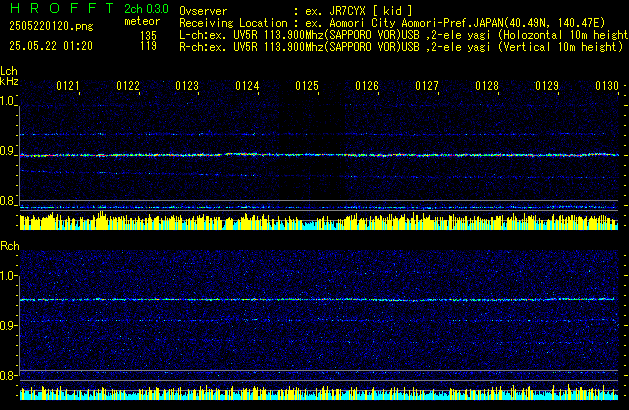Click time marker 0122
Screen dimensions: 629x410
click(128, 86)
